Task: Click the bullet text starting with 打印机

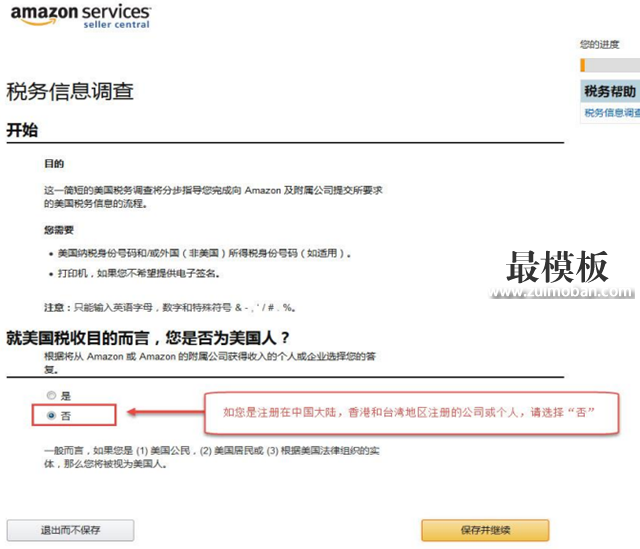Action: [139, 273]
